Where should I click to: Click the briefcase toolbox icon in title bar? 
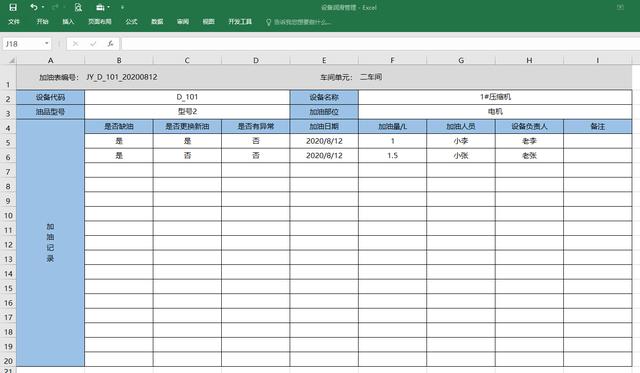100,7
